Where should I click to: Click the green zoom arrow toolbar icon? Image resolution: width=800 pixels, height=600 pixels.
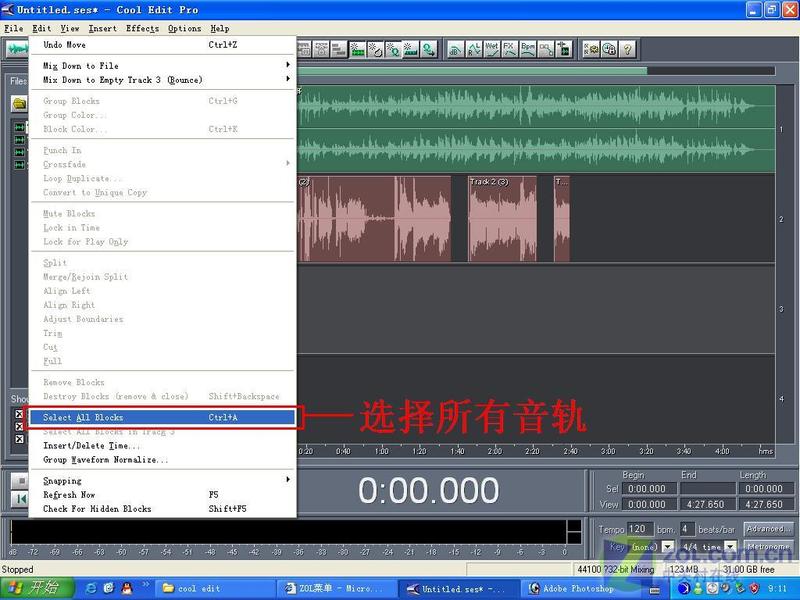point(429,49)
